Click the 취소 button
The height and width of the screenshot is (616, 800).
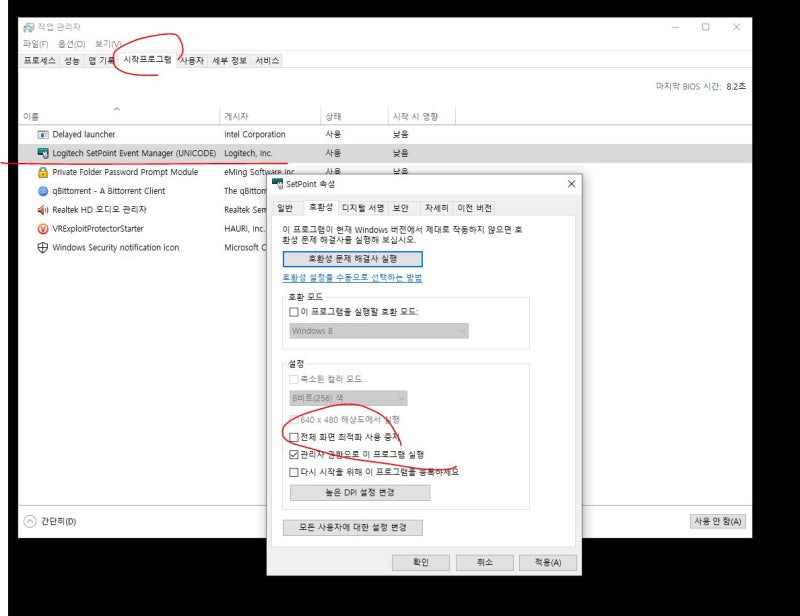pos(484,562)
